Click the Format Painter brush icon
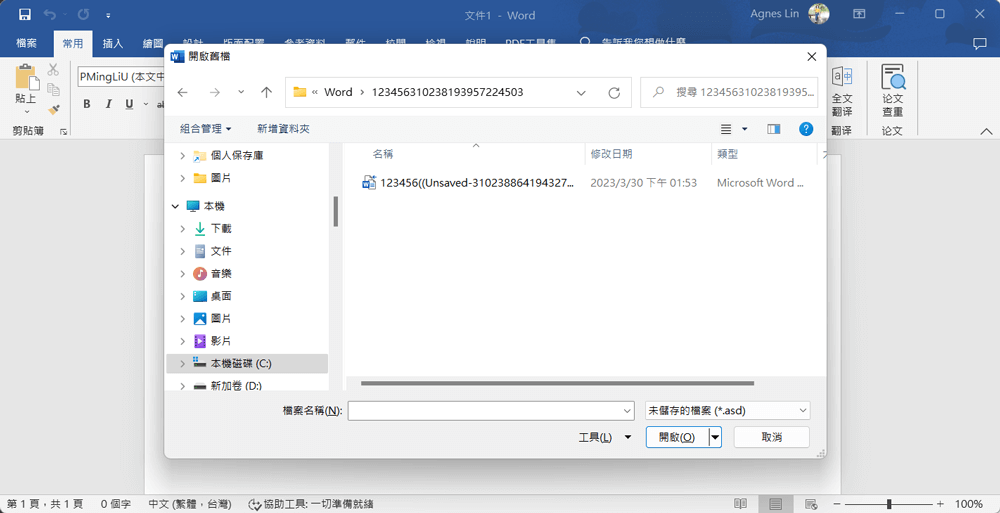 (x=54, y=110)
